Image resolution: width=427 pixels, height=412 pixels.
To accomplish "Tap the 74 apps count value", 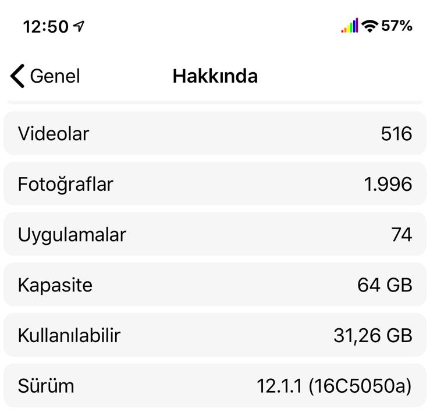I will [402, 234].
